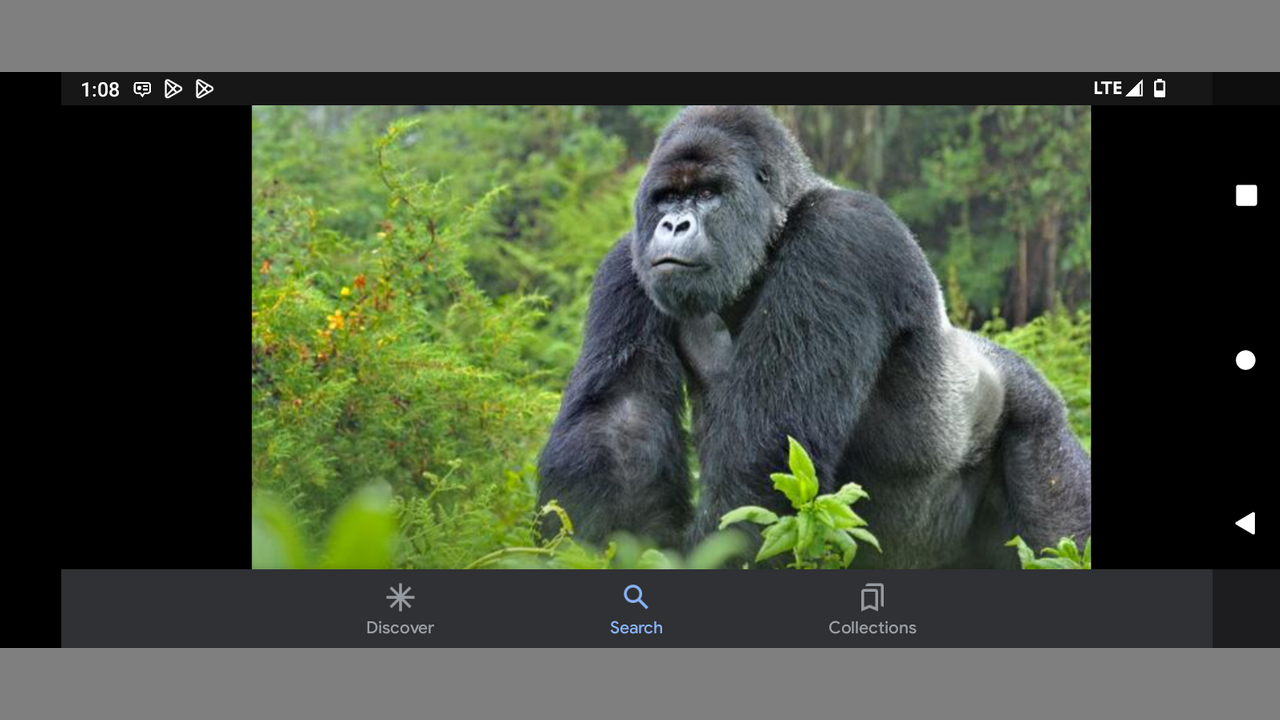This screenshot has height=720, width=1280.
Task: Tap the Search magnifying glass icon
Action: pos(636,597)
